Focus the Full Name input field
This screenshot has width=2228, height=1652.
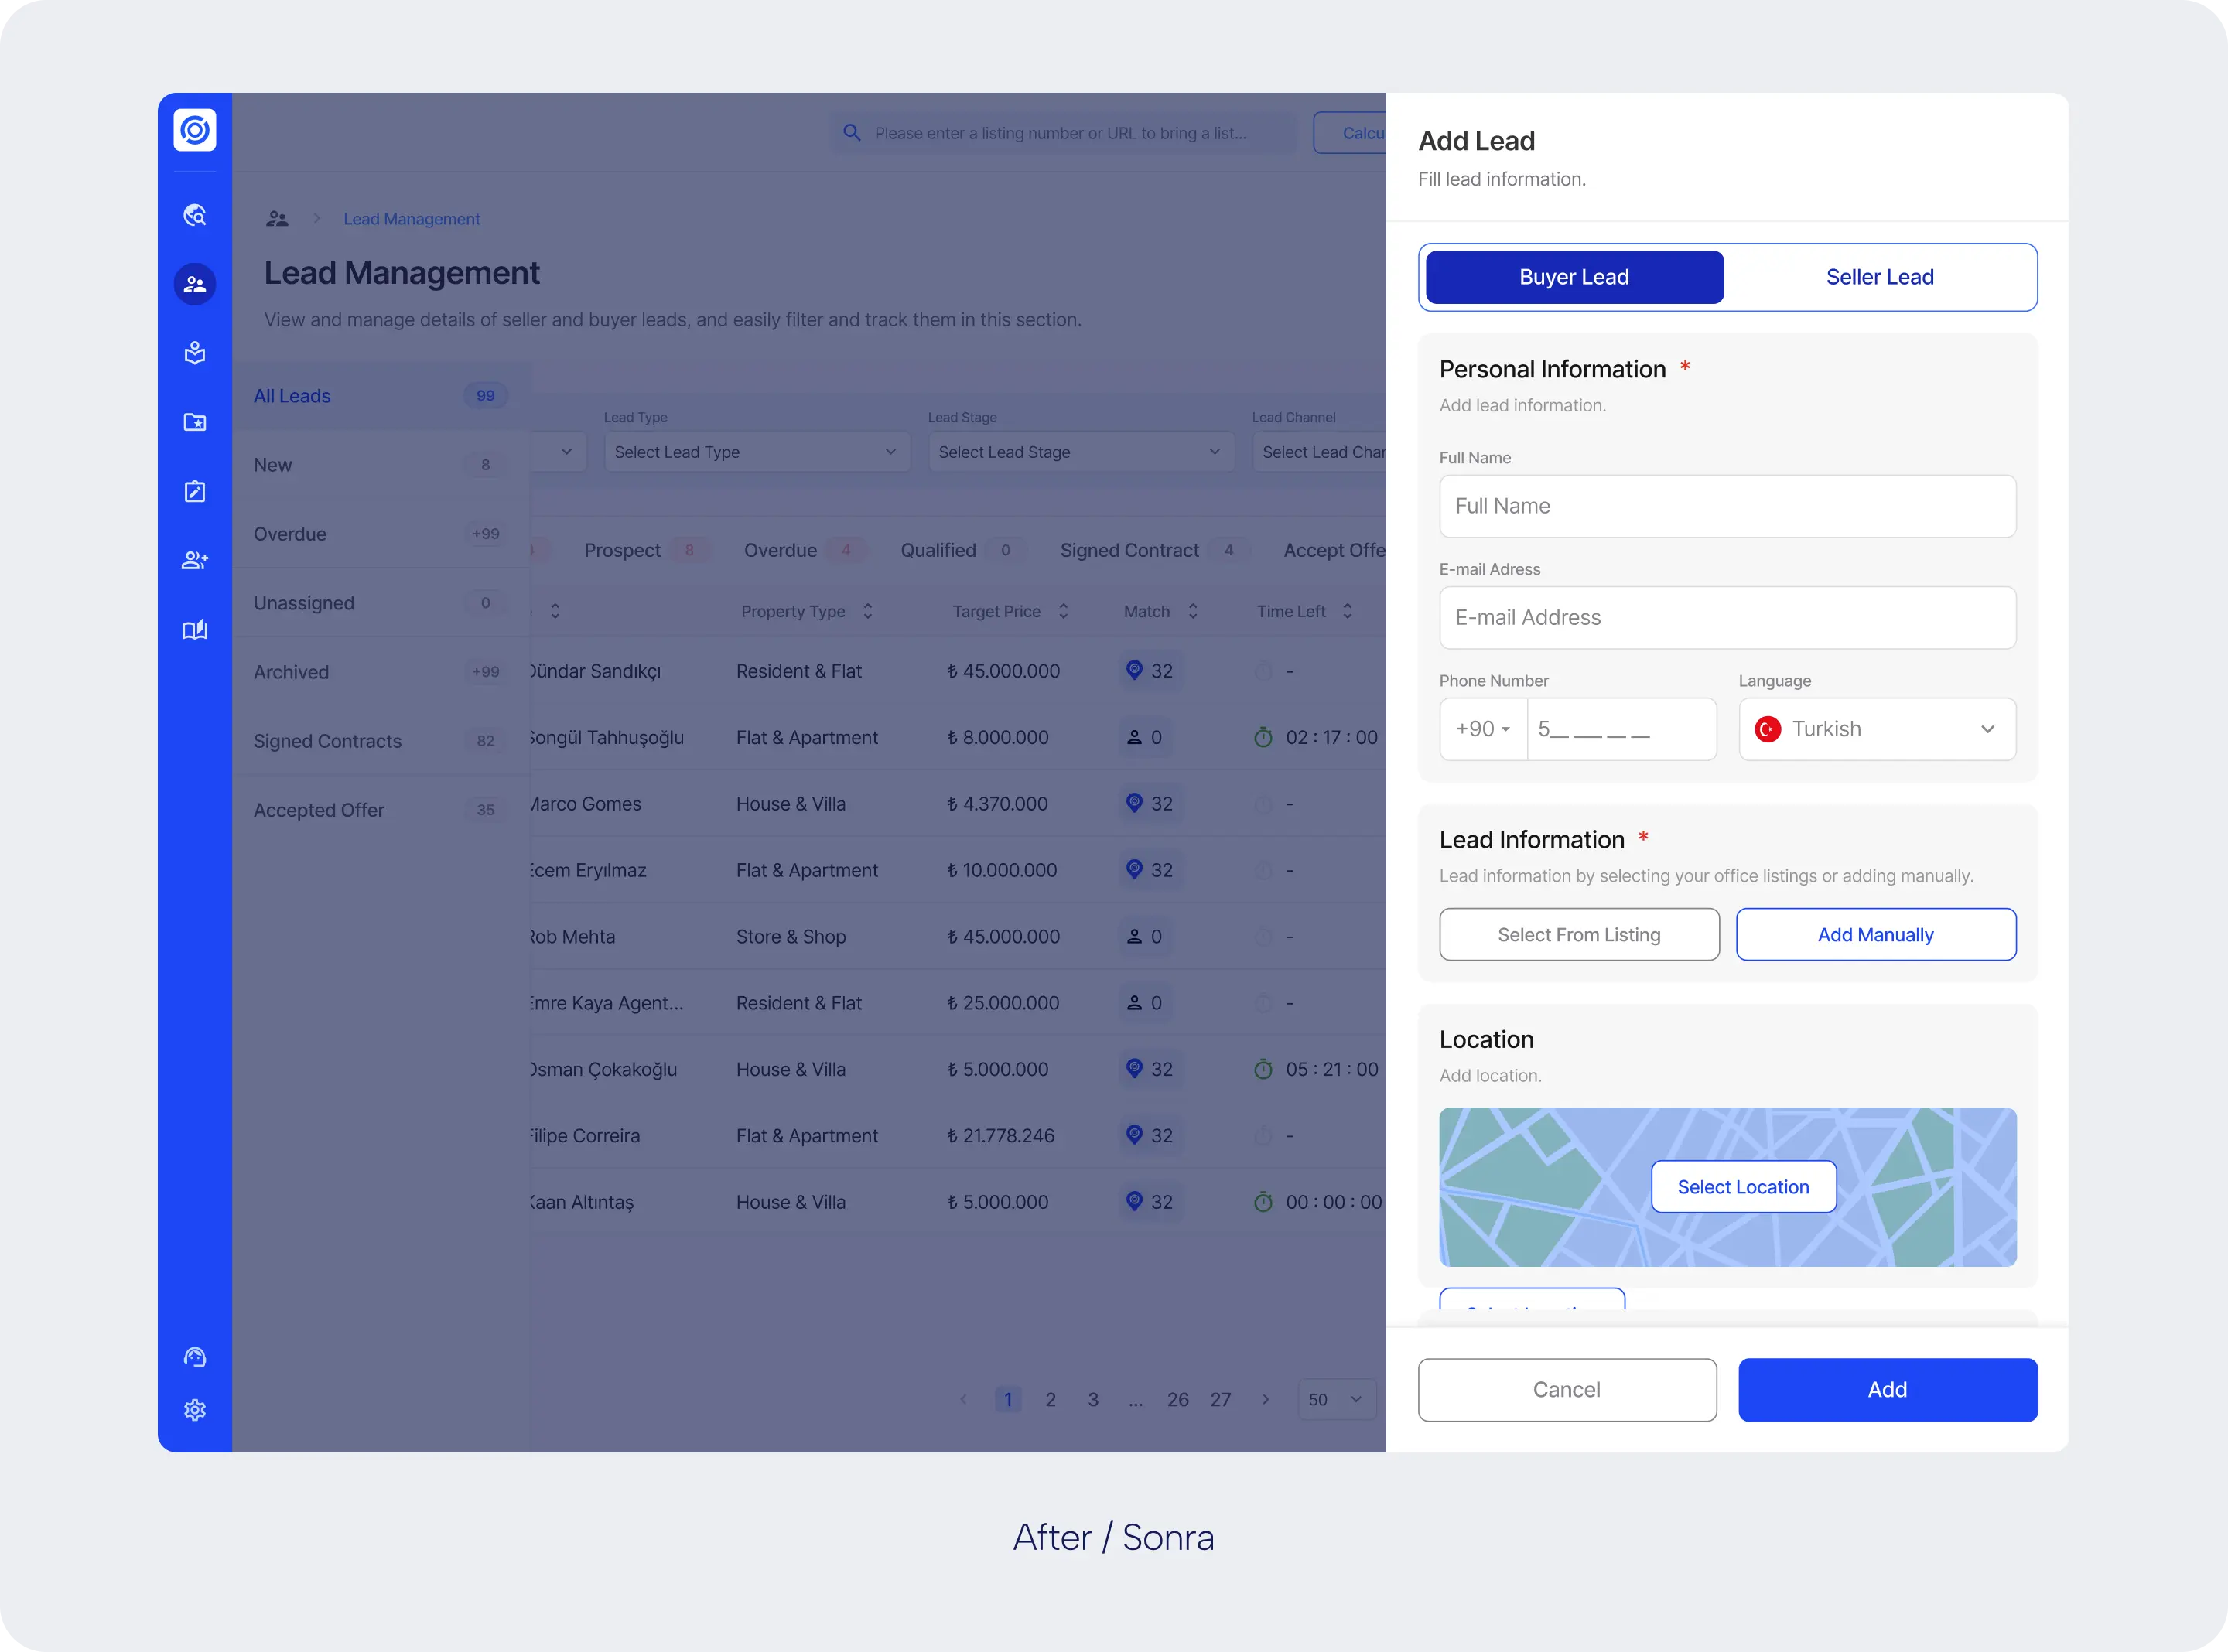click(1727, 506)
